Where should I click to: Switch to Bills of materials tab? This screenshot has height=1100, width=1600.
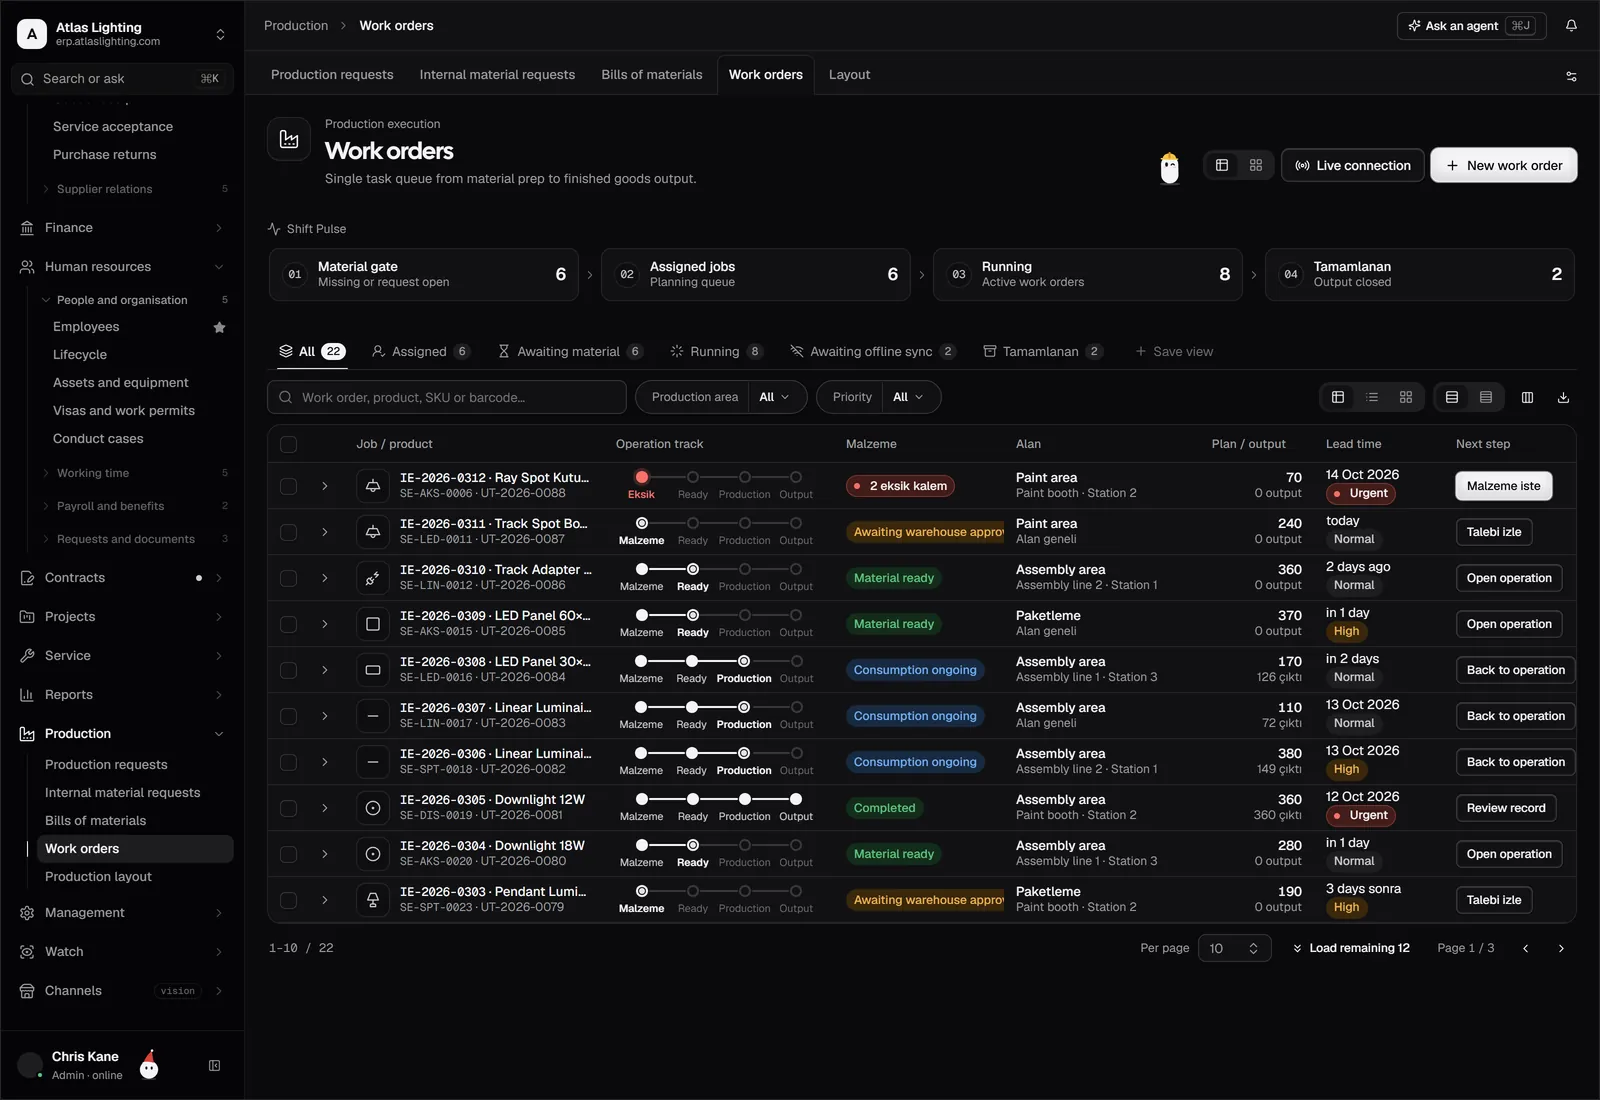click(x=652, y=75)
